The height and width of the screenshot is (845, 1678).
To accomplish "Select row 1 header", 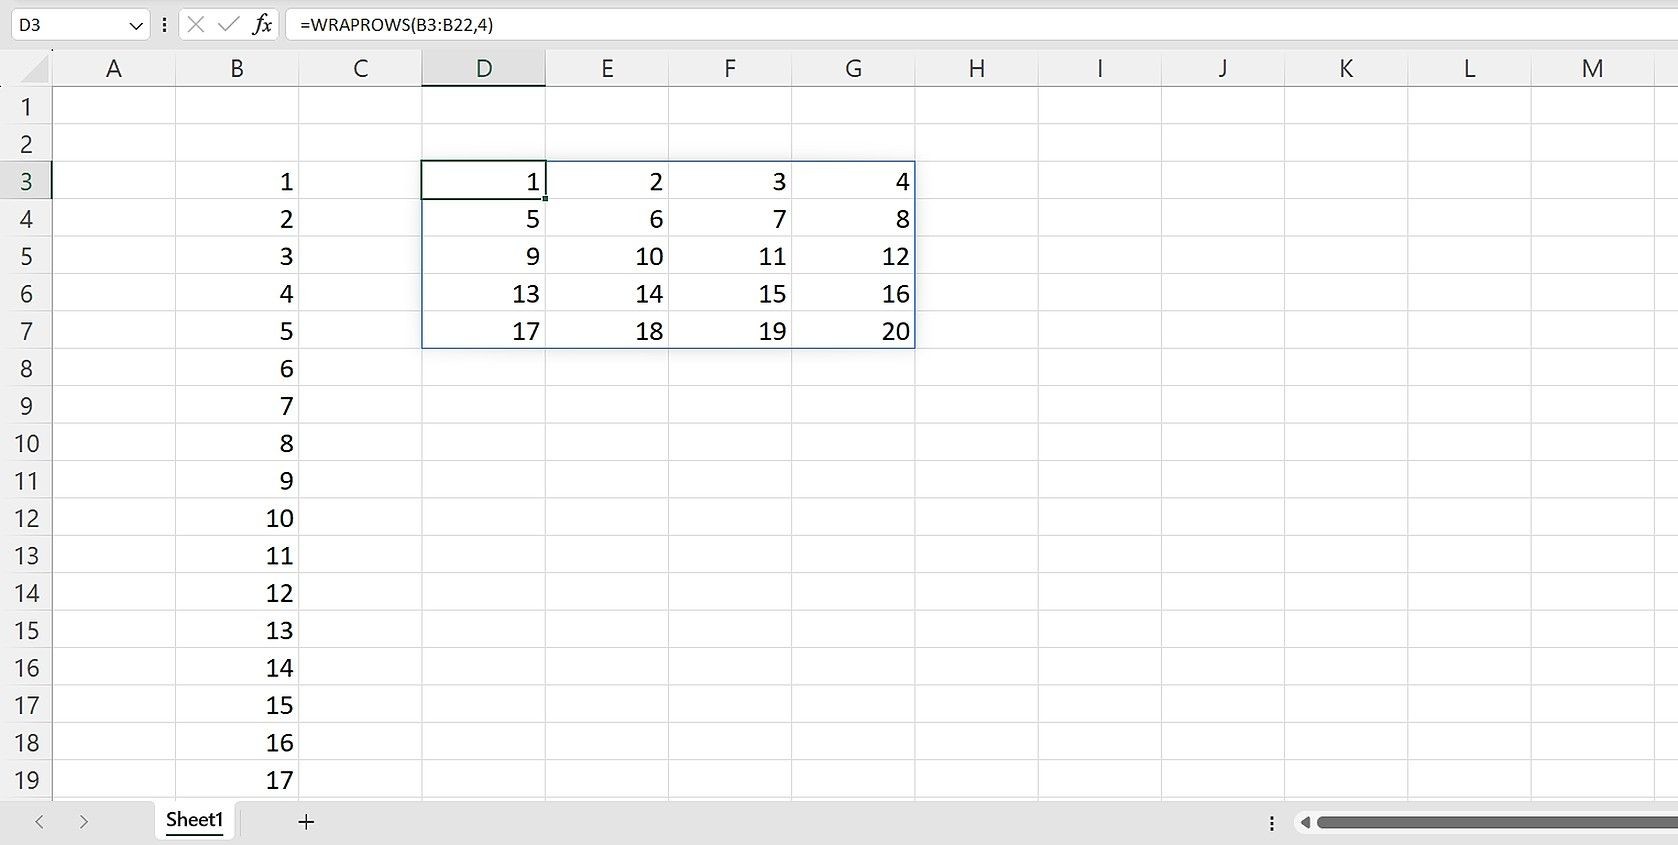I will (26, 106).
